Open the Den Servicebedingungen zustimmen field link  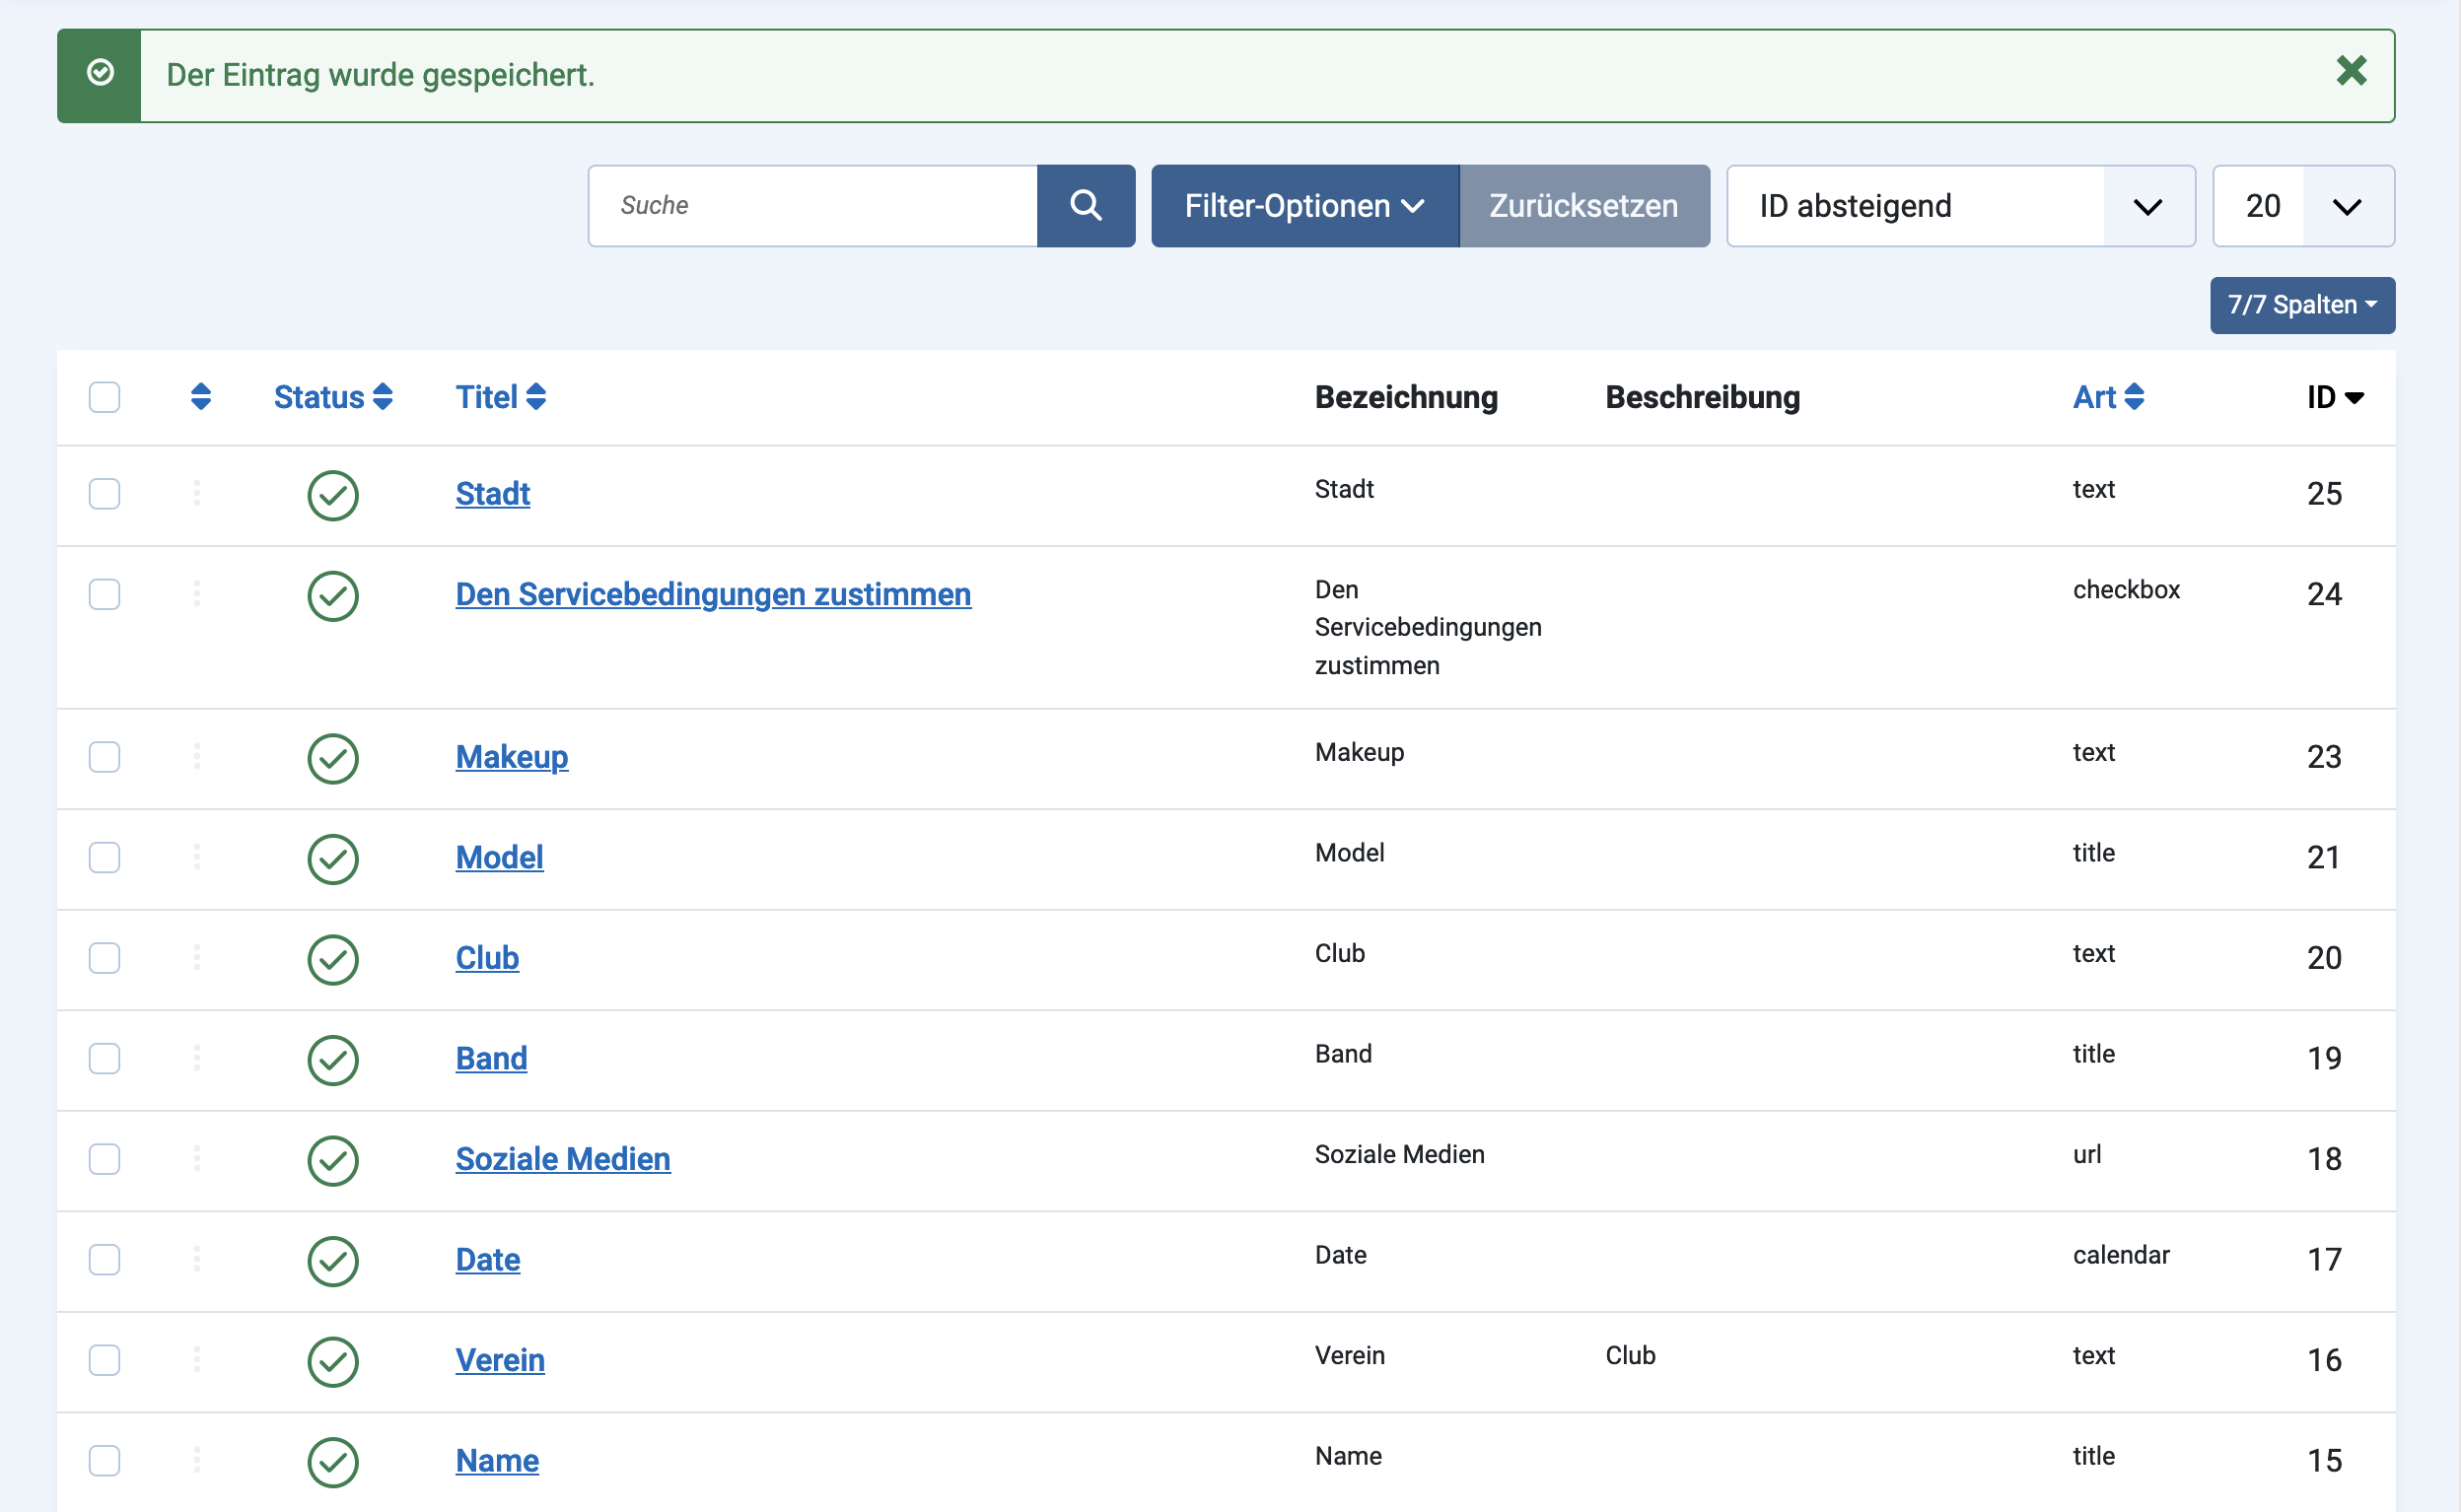713,594
